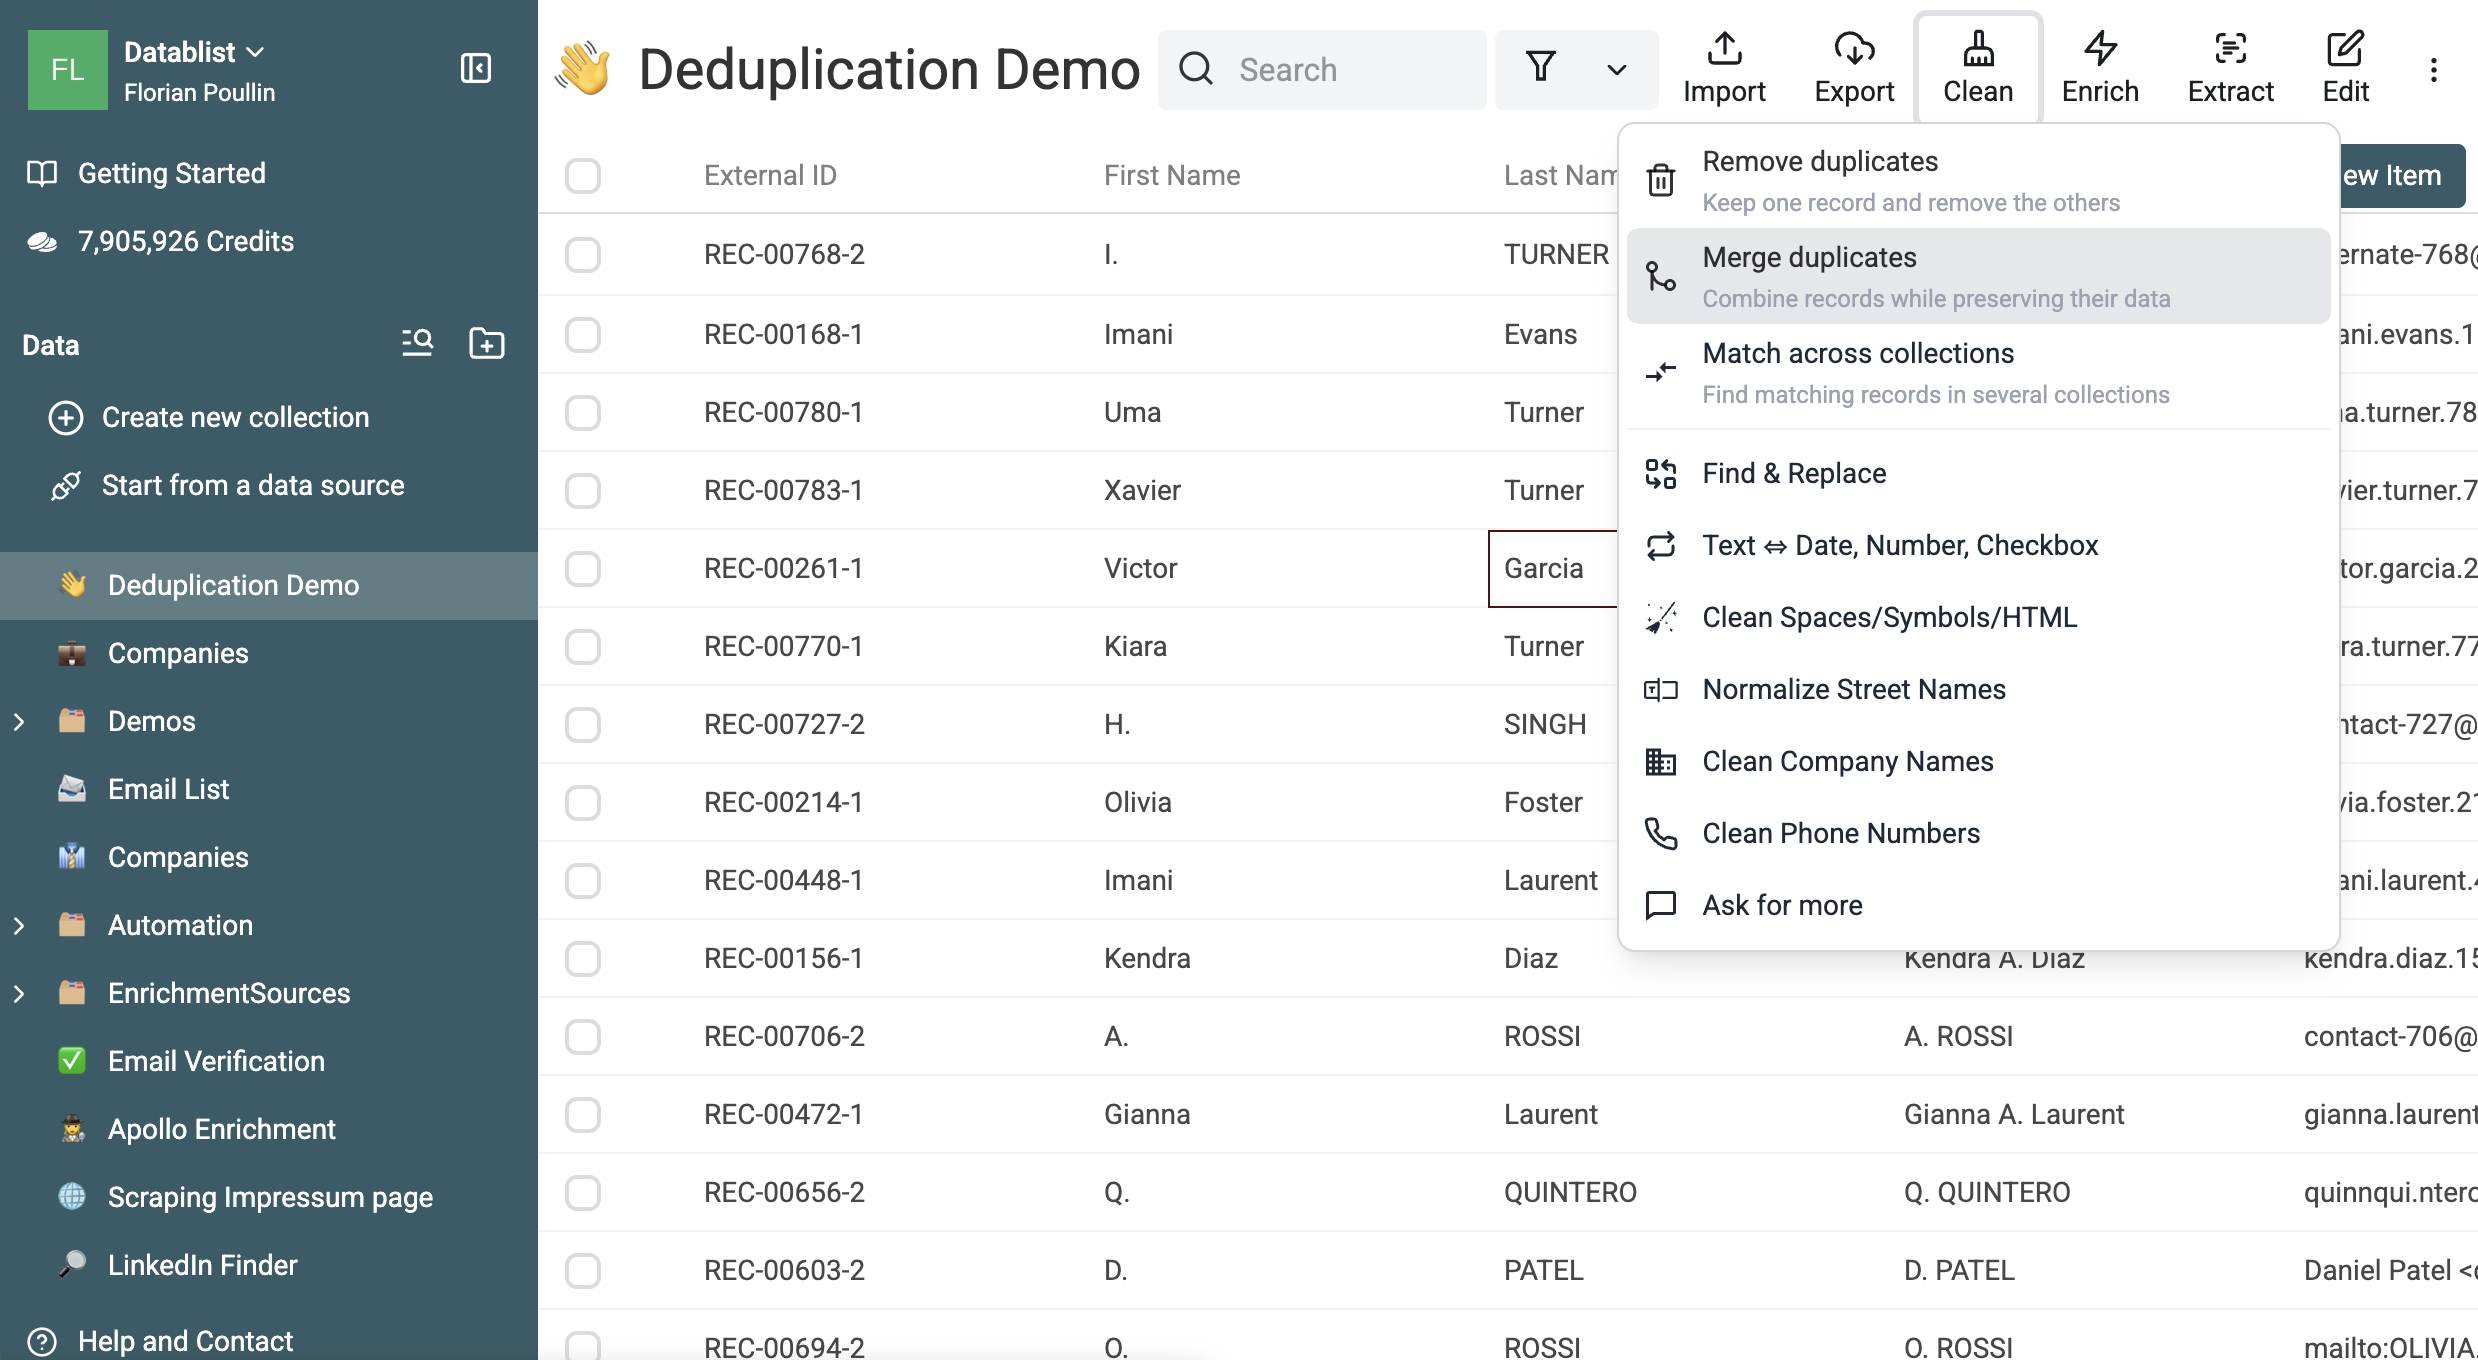Screen dimensions: 2478x1360
Task: Click the credits coins icon
Action: point(42,241)
